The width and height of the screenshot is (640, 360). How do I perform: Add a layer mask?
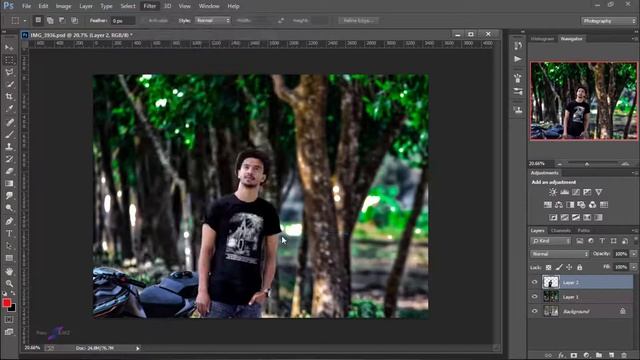coord(574,356)
